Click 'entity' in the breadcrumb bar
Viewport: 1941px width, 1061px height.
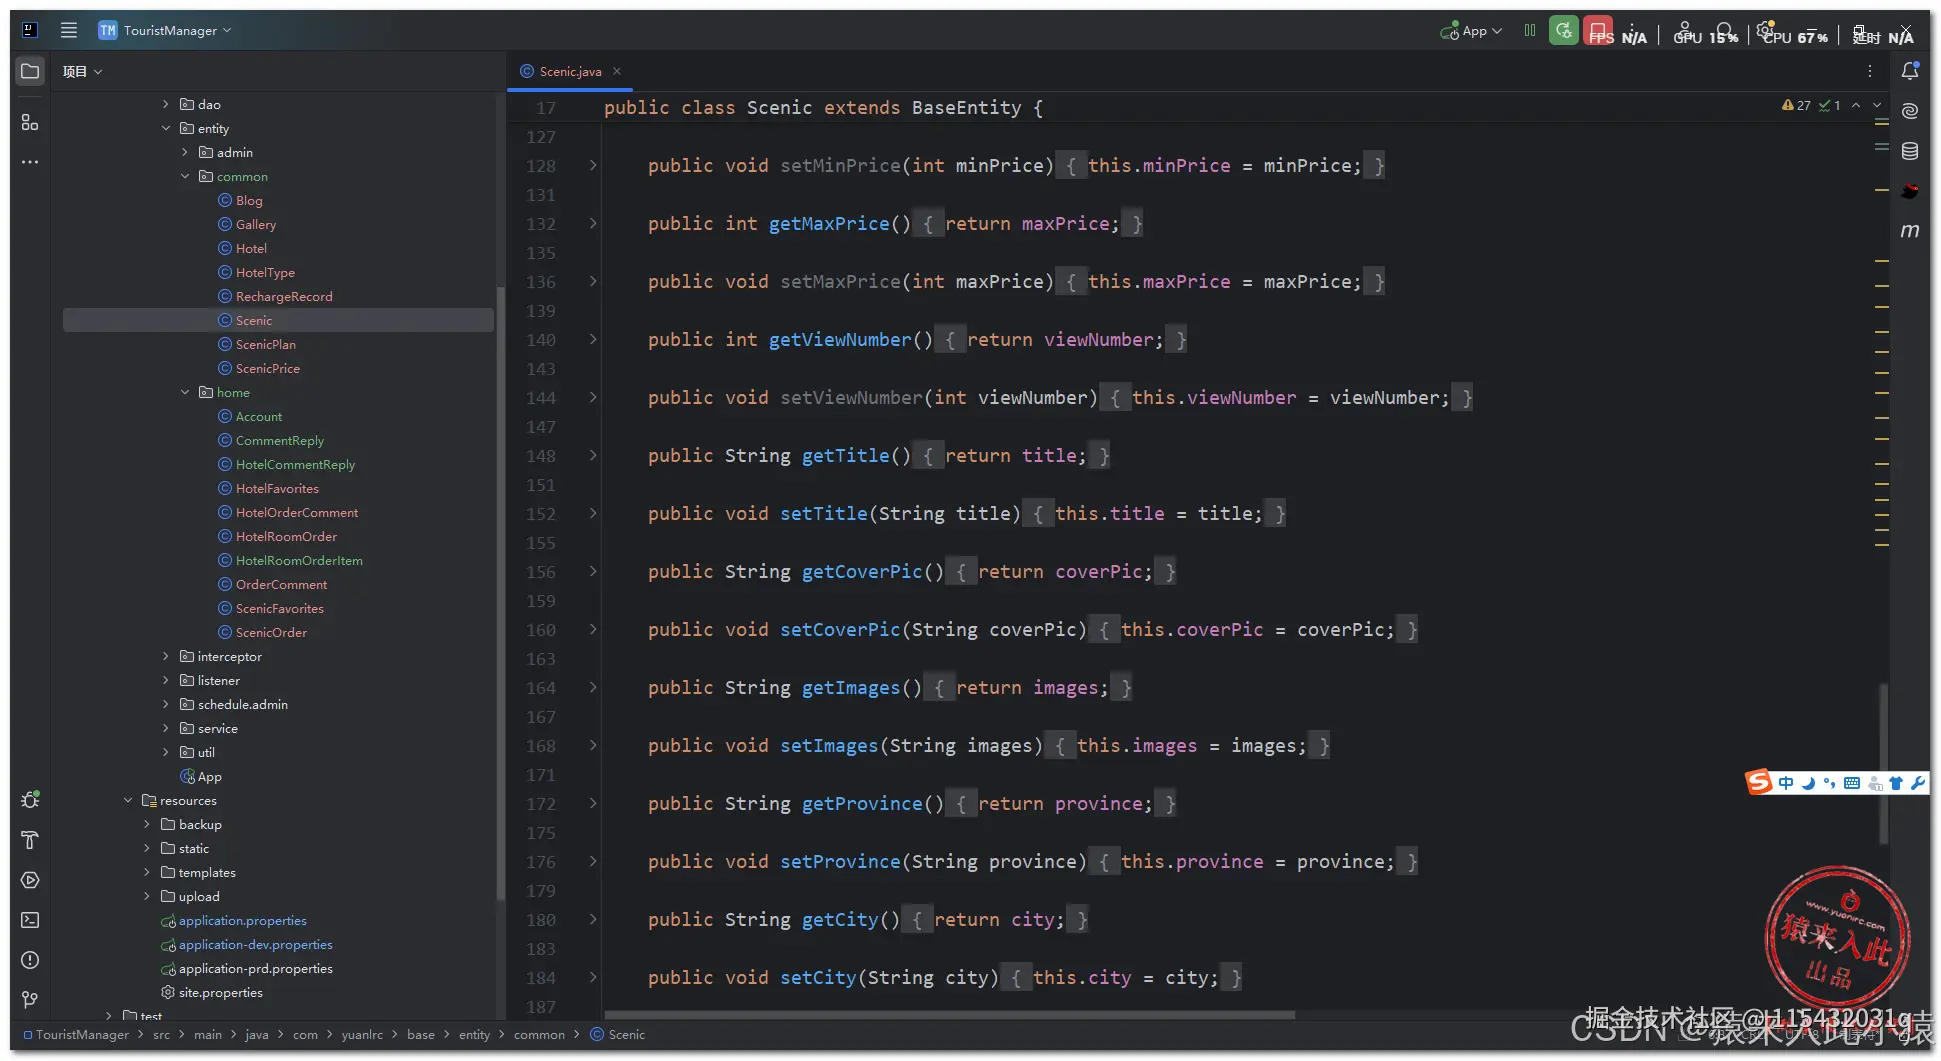(x=474, y=1034)
